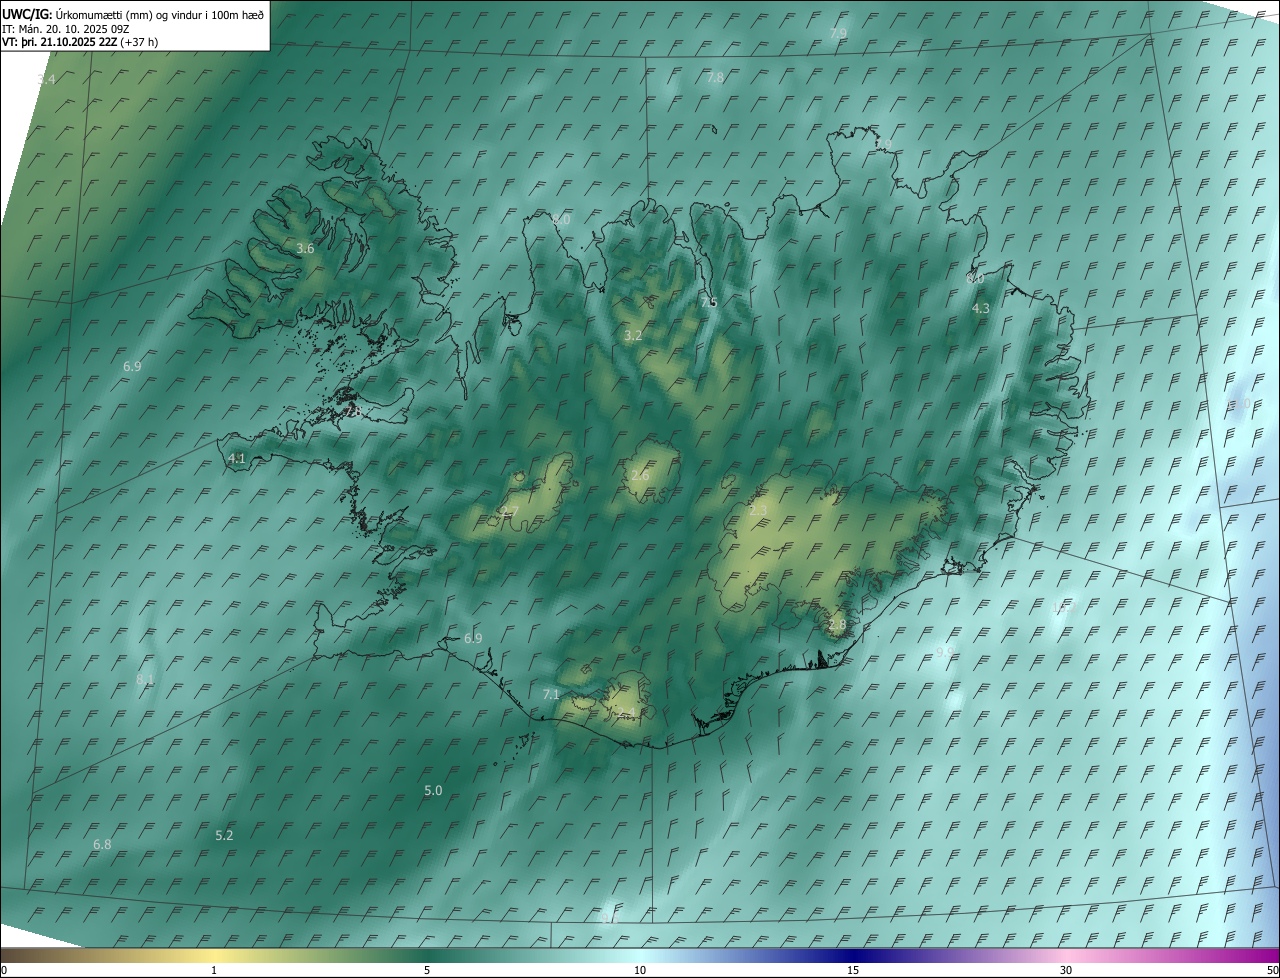This screenshot has height=978, width=1280.
Task: Click the valid time line 'VT: þri. 21.10.2025 22Z (+37 h)'
Action: pyautogui.click(x=80, y=42)
